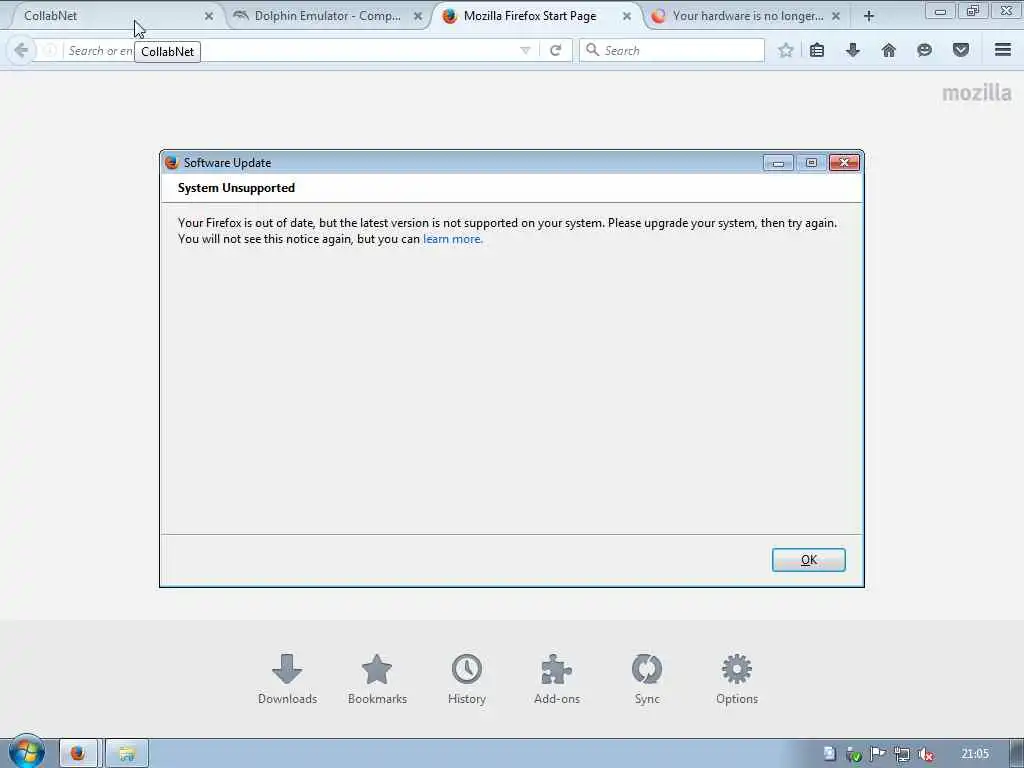Go to the Firefox home page

889,50
